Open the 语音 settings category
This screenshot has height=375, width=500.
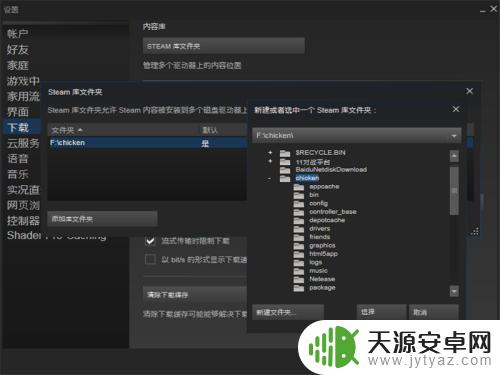coord(18,158)
